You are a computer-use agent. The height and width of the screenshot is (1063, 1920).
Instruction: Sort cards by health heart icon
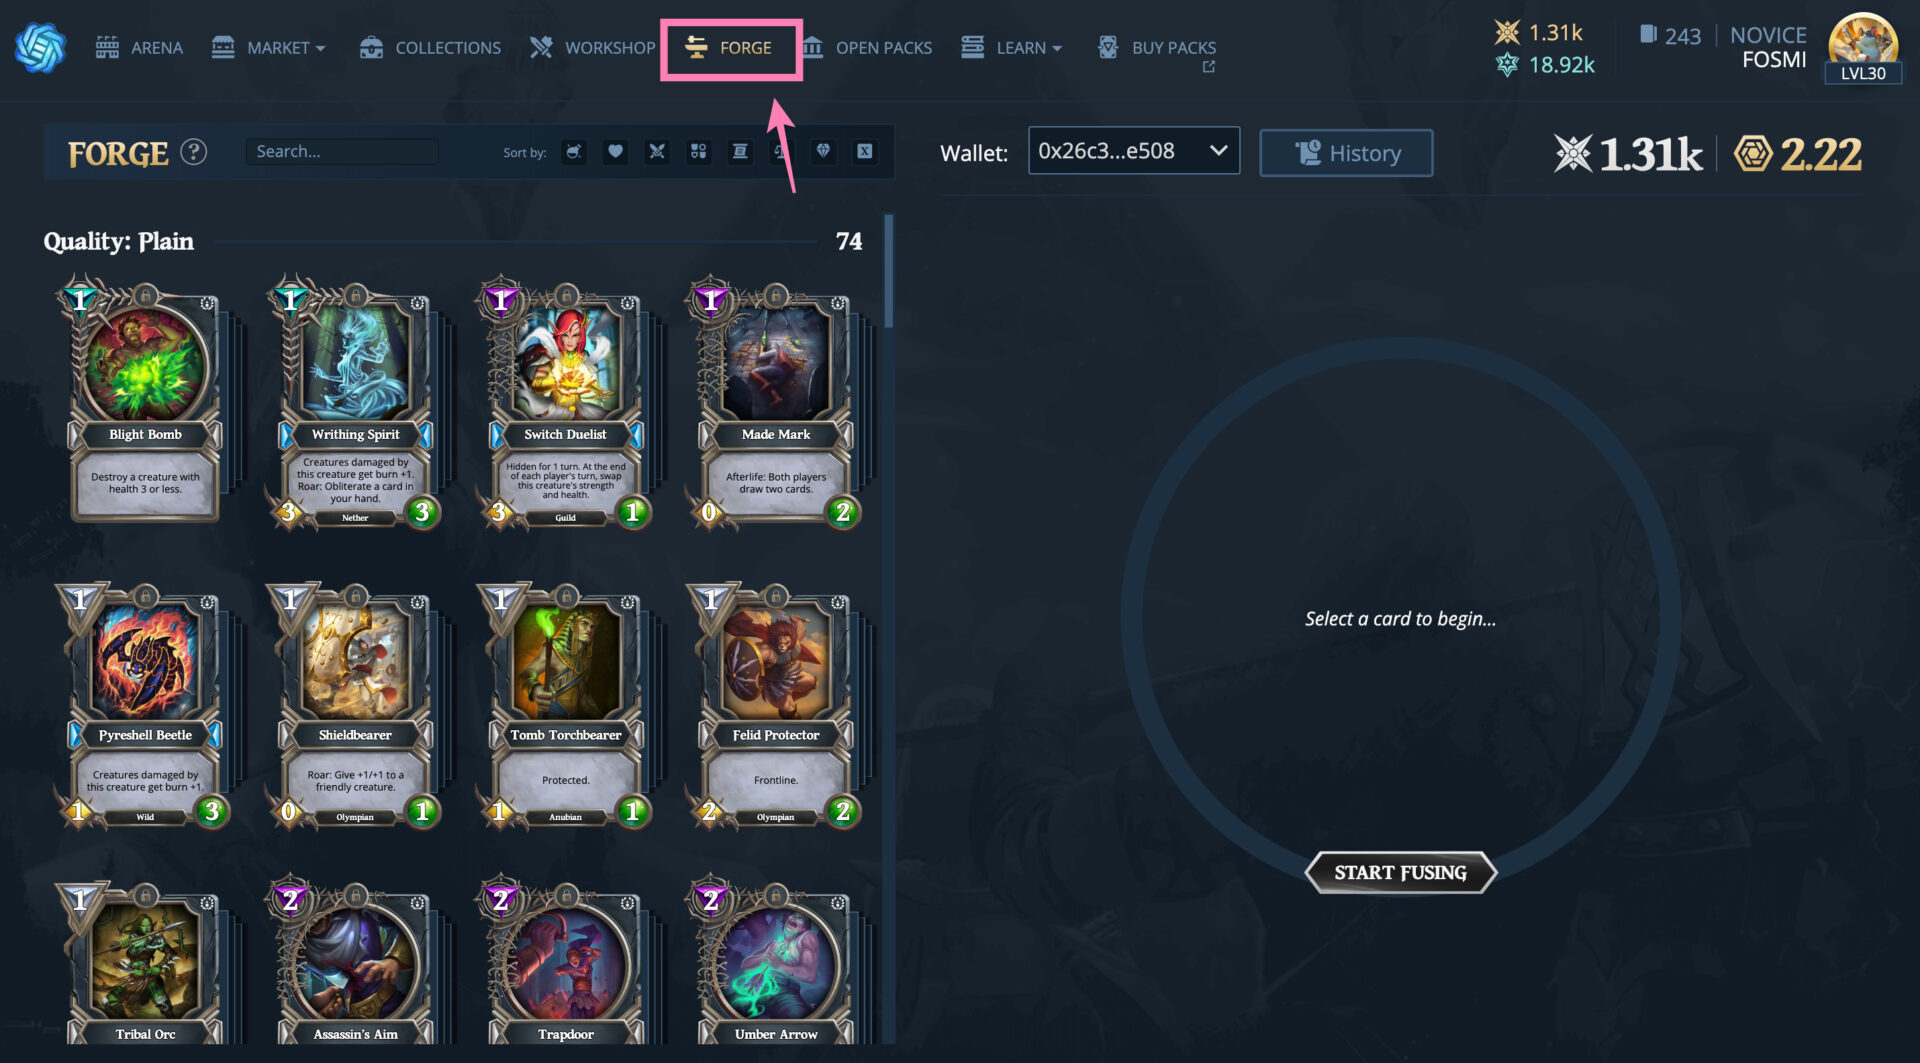[616, 152]
